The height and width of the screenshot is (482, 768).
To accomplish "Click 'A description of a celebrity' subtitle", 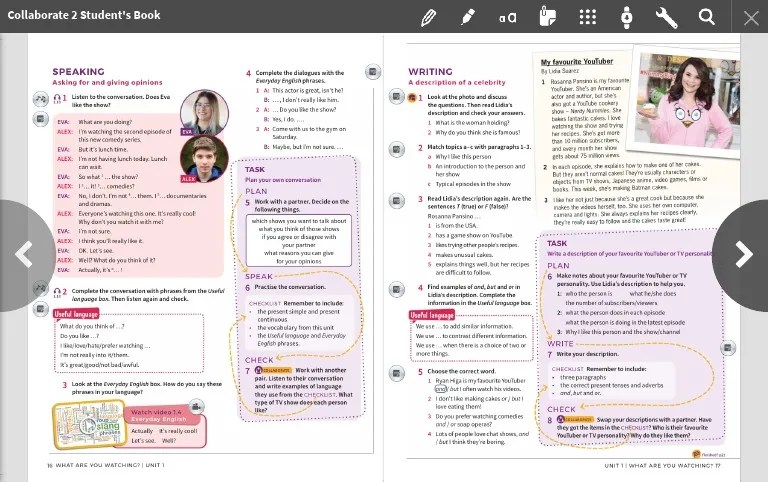I will point(457,82).
